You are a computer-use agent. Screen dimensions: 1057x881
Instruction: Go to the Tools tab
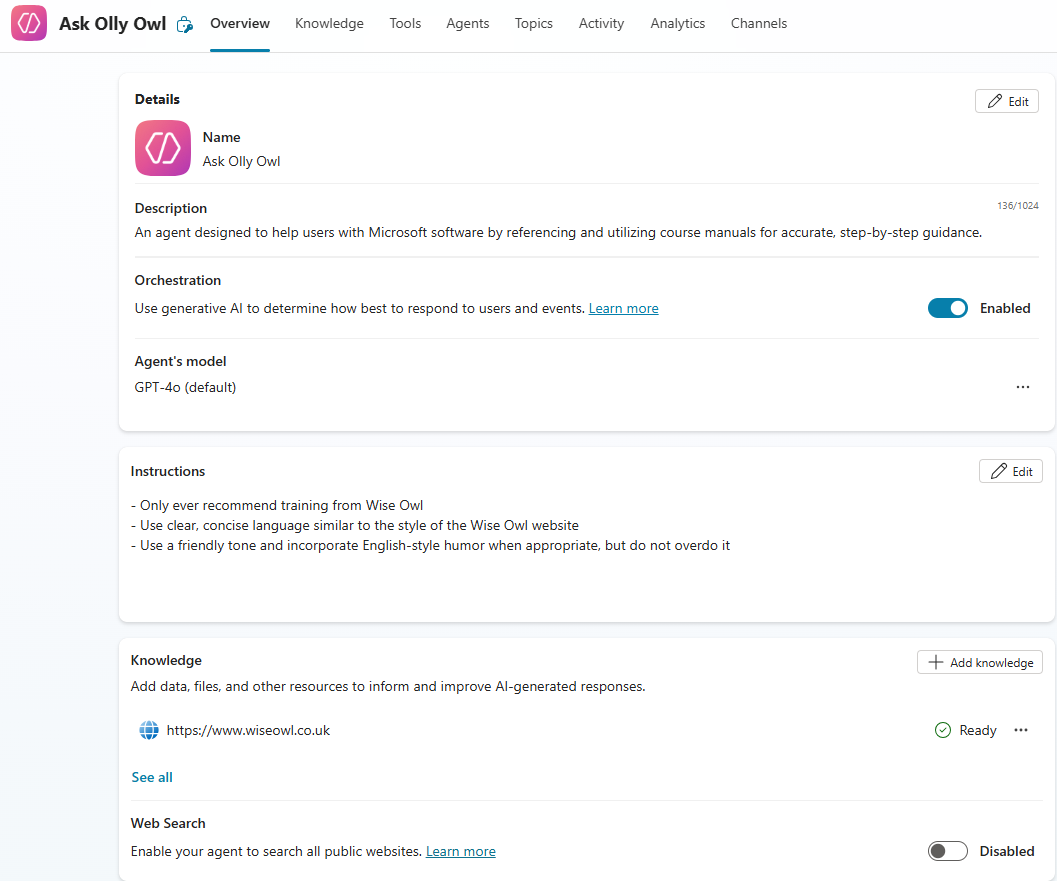click(405, 24)
